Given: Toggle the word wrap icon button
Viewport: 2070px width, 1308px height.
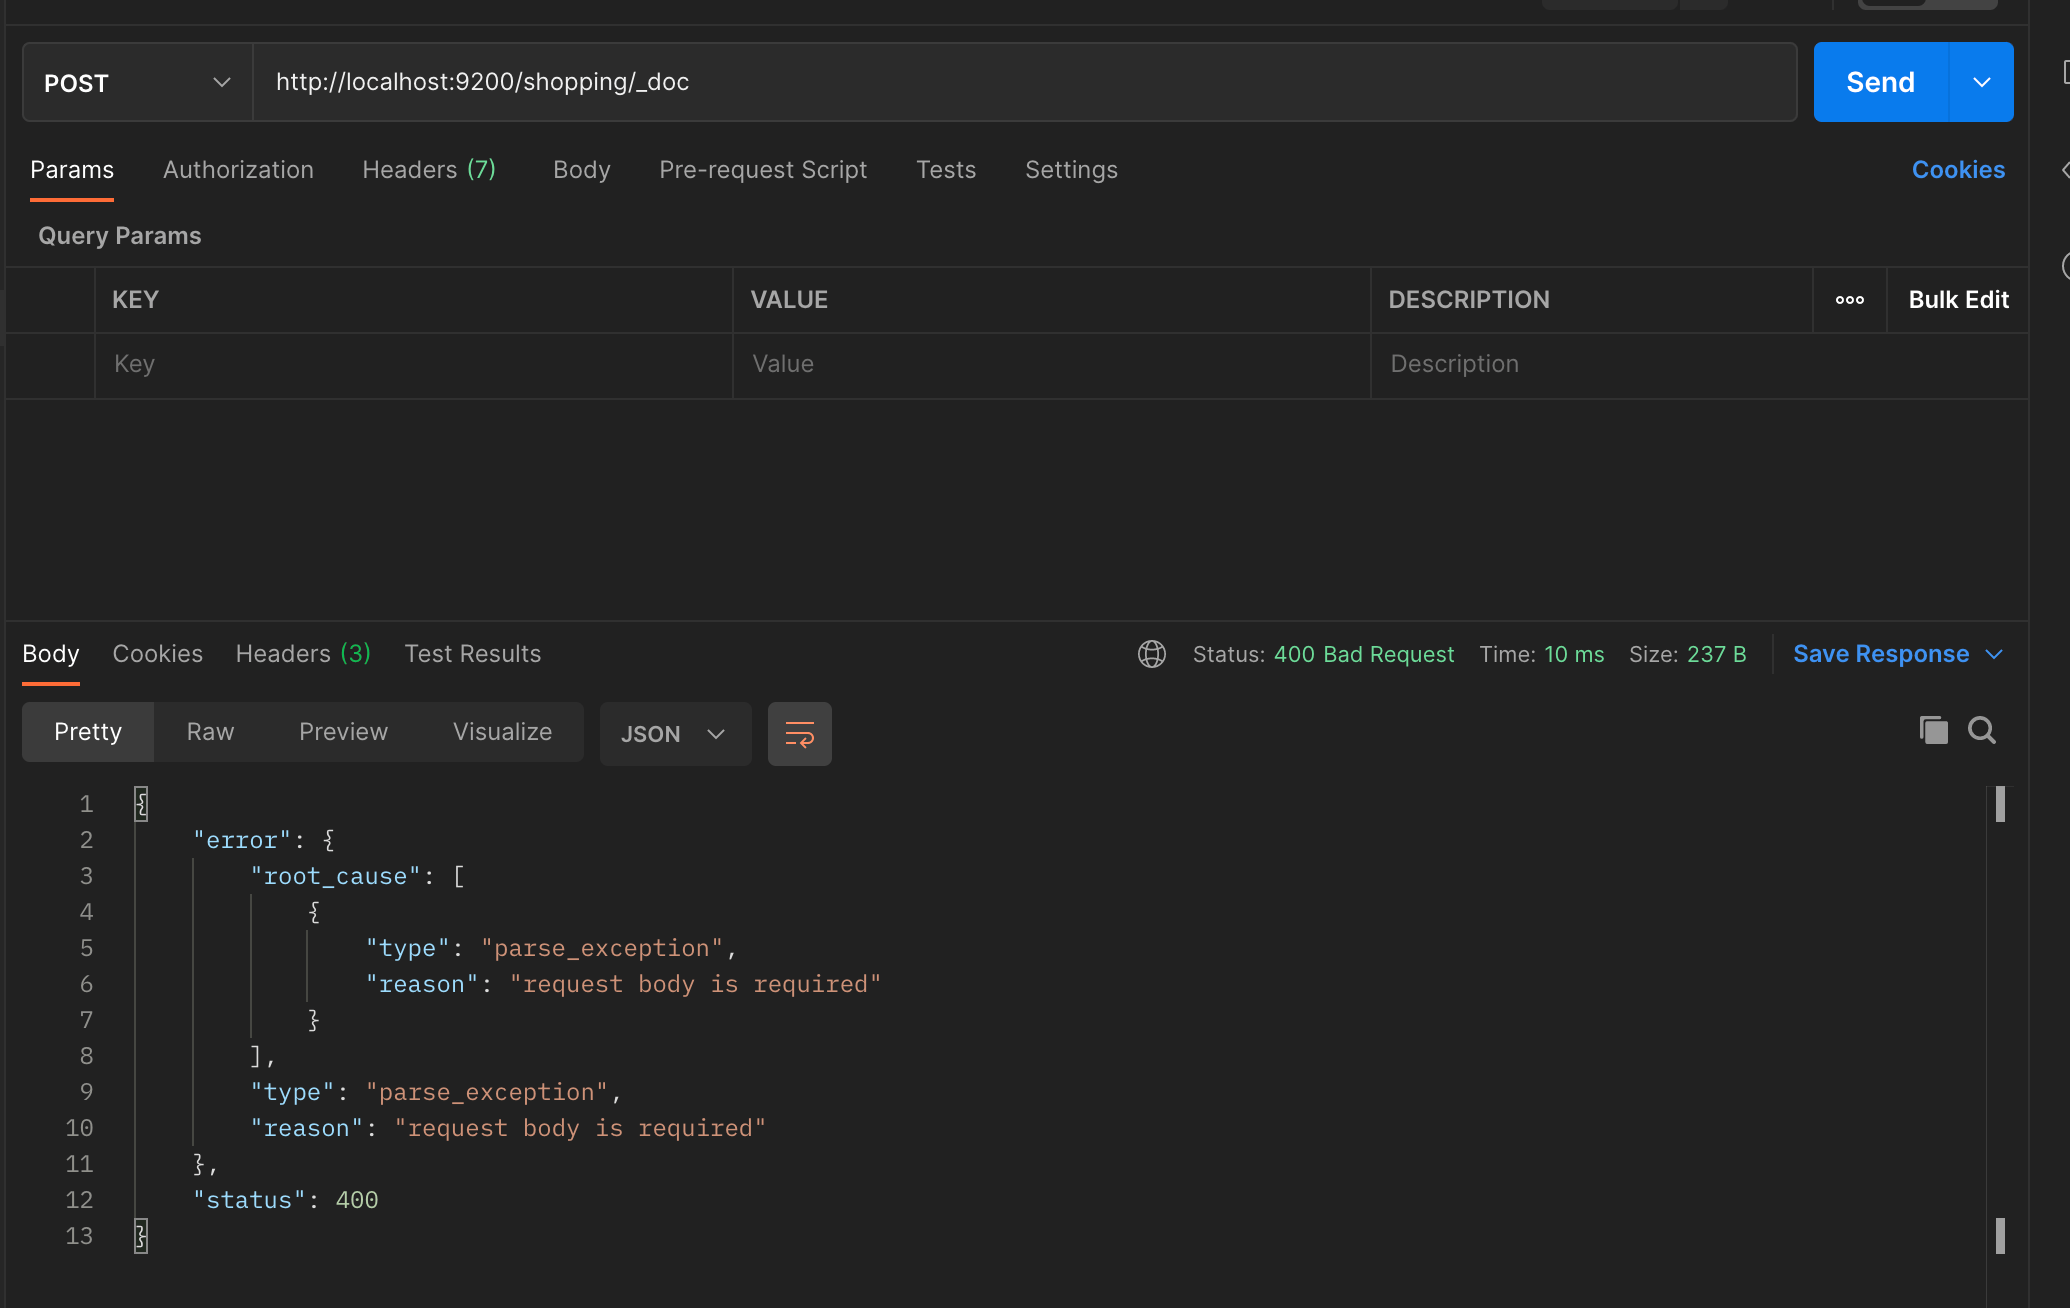Looking at the screenshot, I should pyautogui.click(x=800, y=734).
